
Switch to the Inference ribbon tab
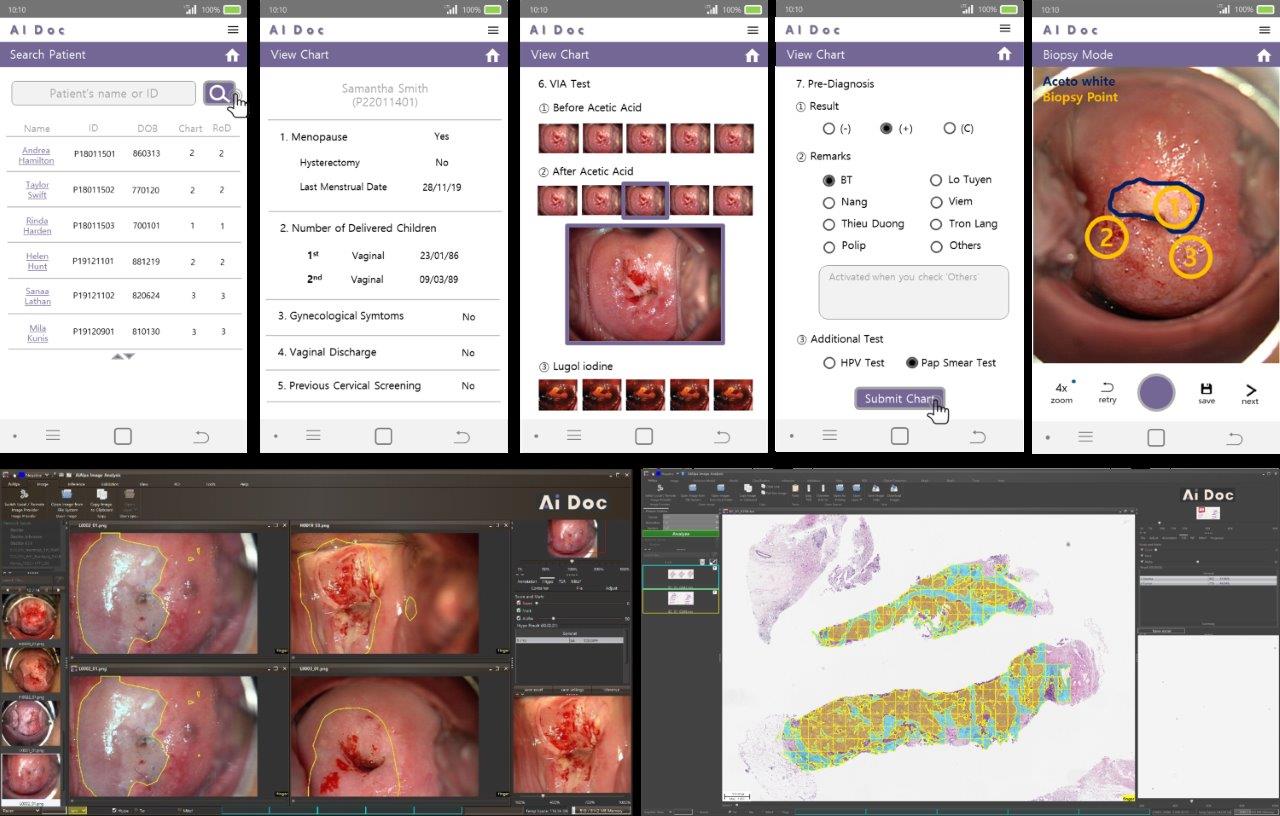click(76, 484)
